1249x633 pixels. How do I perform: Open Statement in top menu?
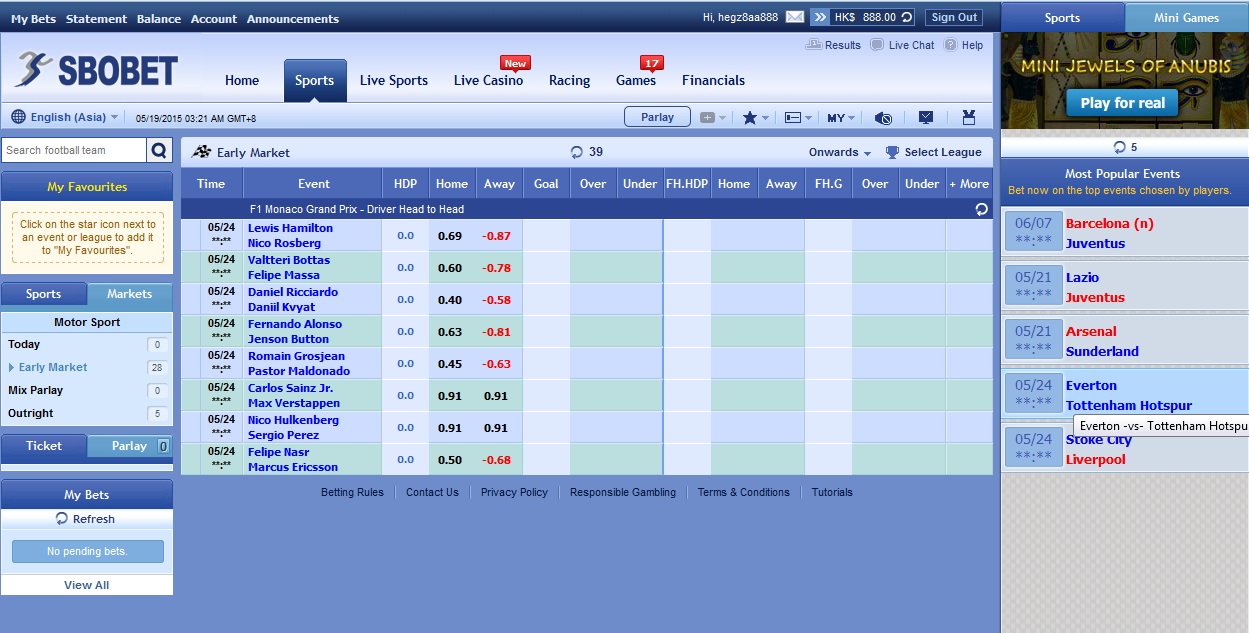[96, 19]
